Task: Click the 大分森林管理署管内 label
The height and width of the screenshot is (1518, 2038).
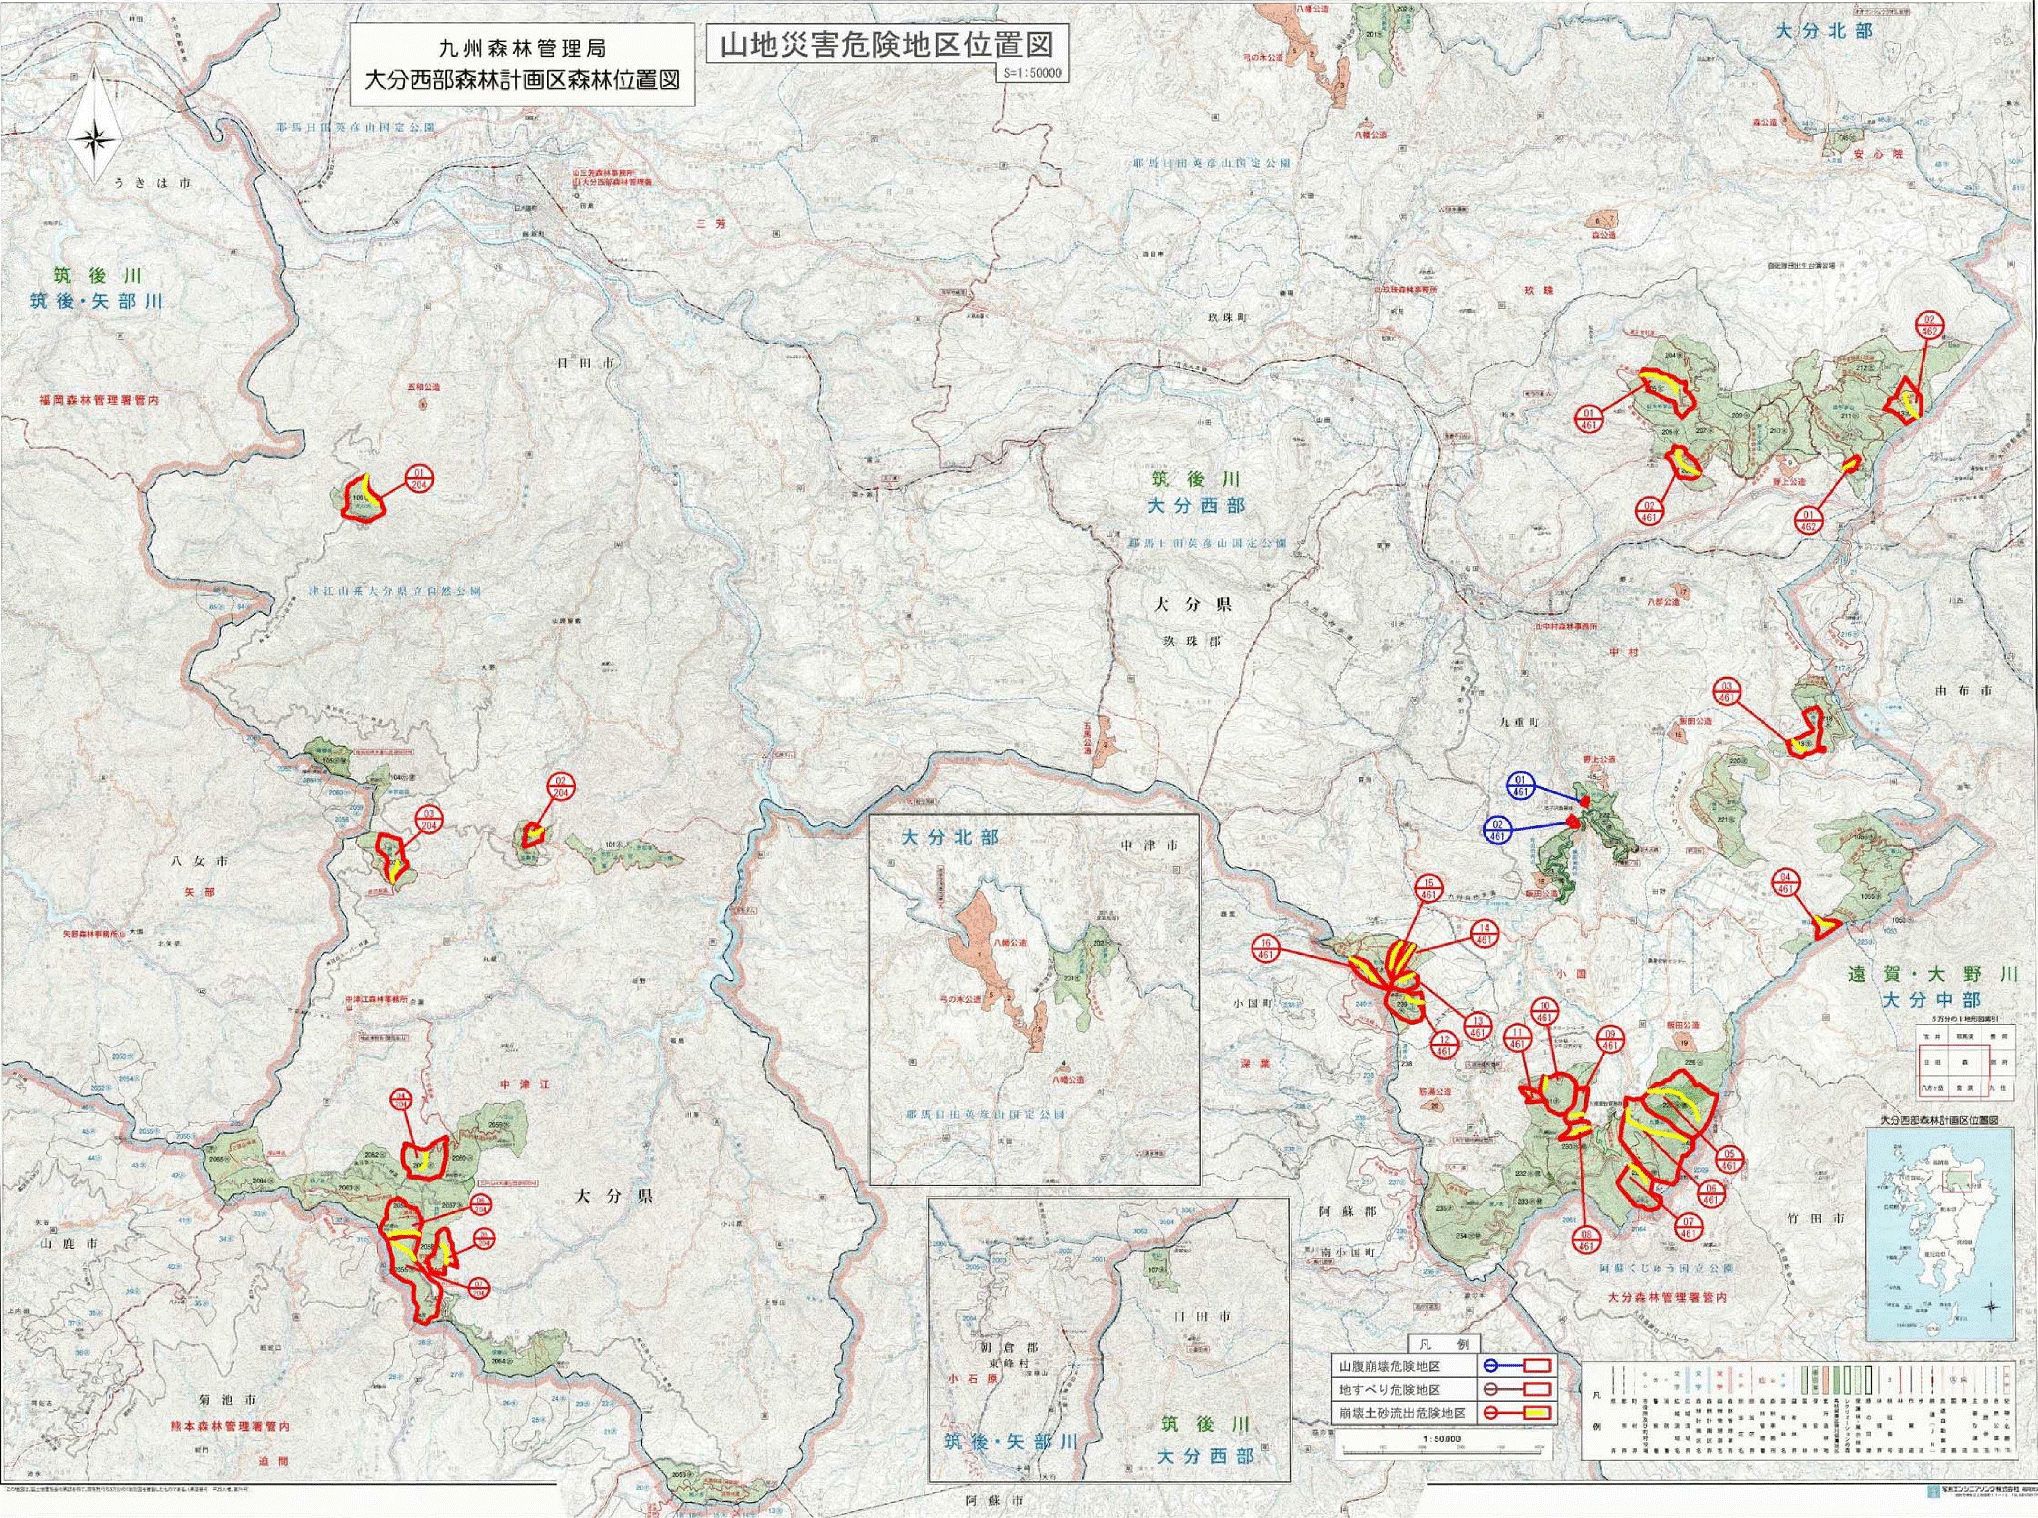Action: [x=1666, y=1297]
